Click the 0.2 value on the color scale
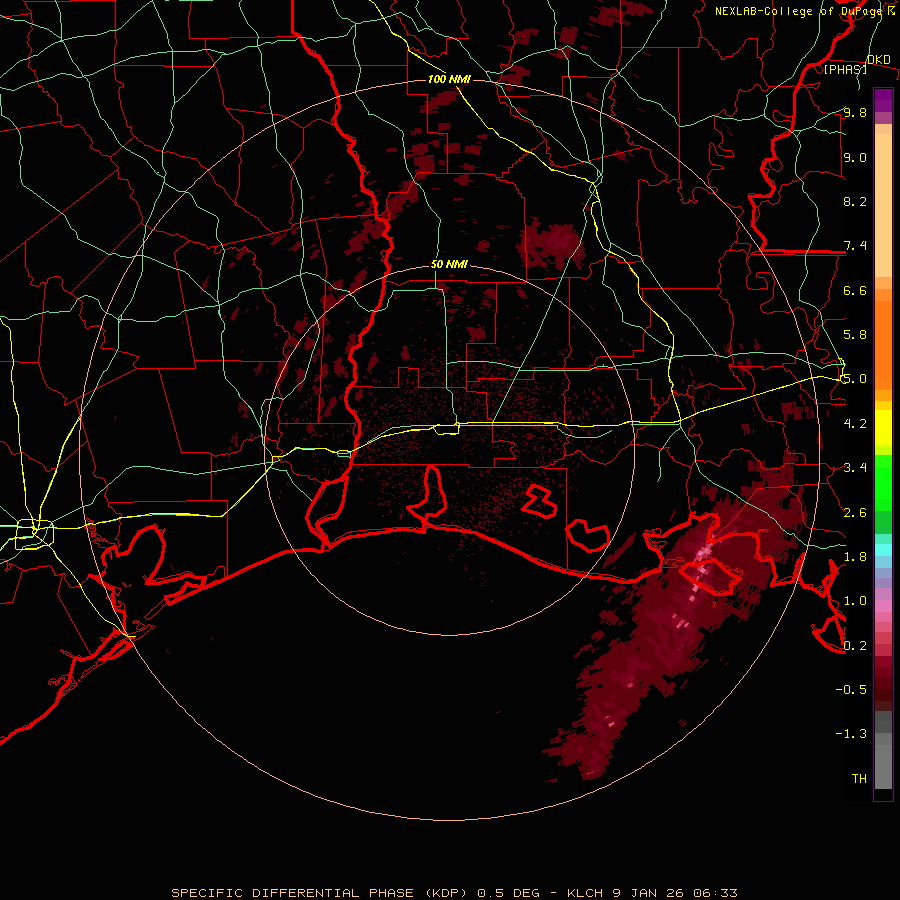900x900 pixels. [855, 646]
